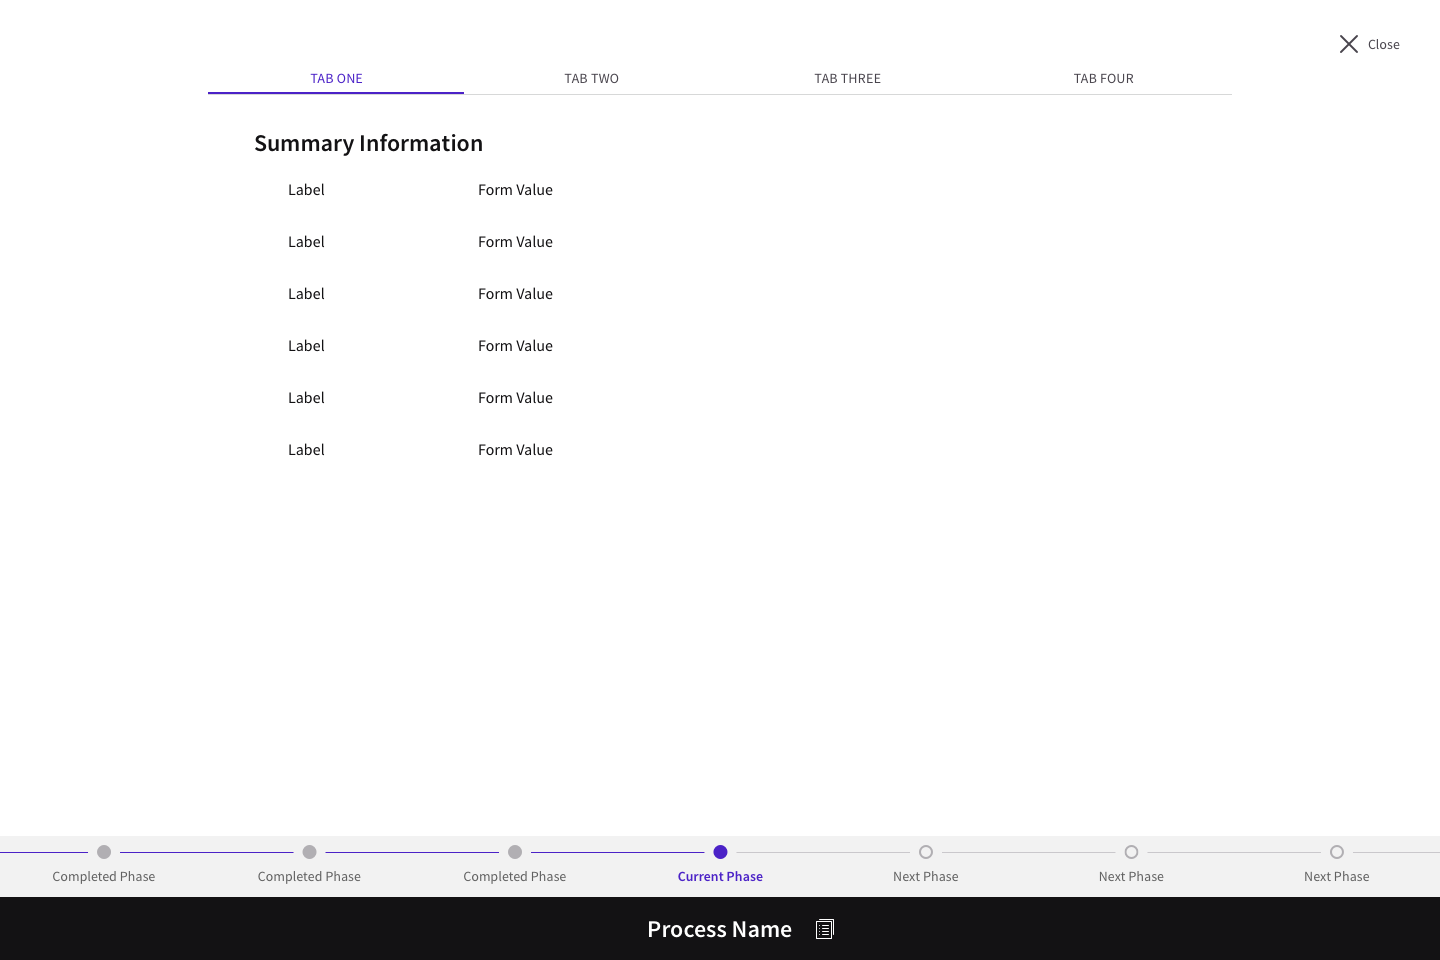Click the Close button

pos(1383,44)
